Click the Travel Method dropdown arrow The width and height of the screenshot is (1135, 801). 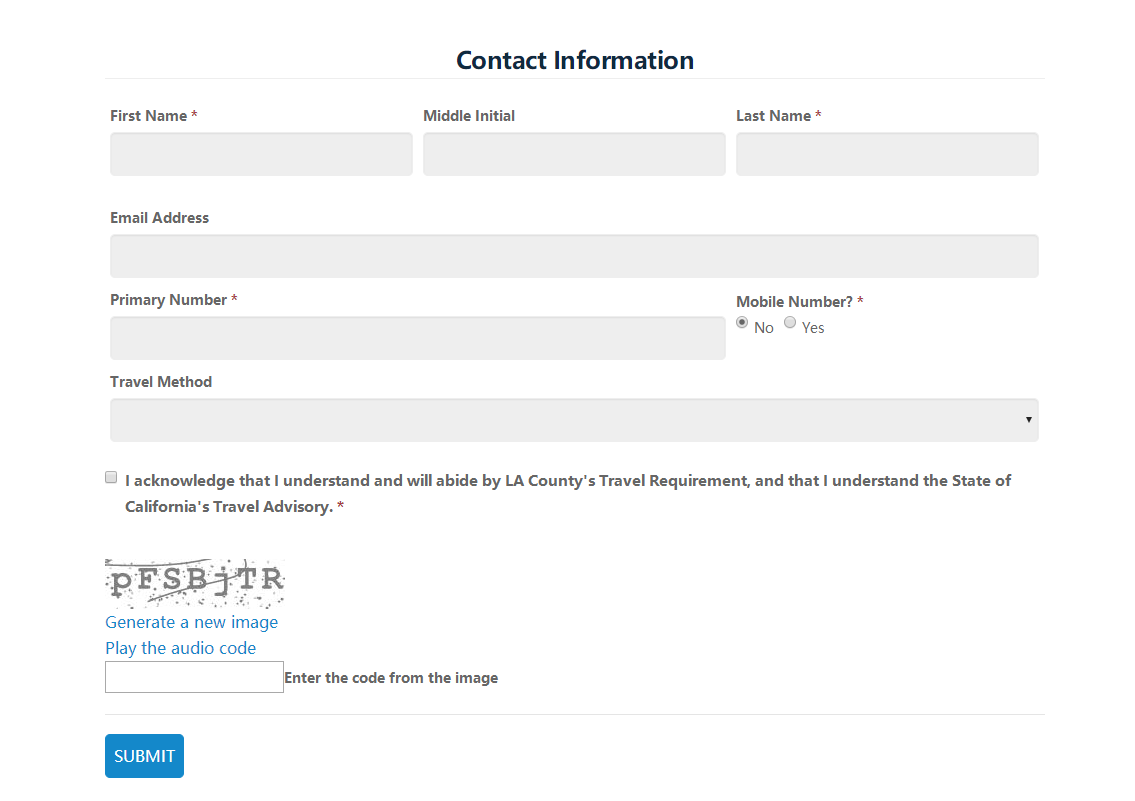[x=1029, y=420]
